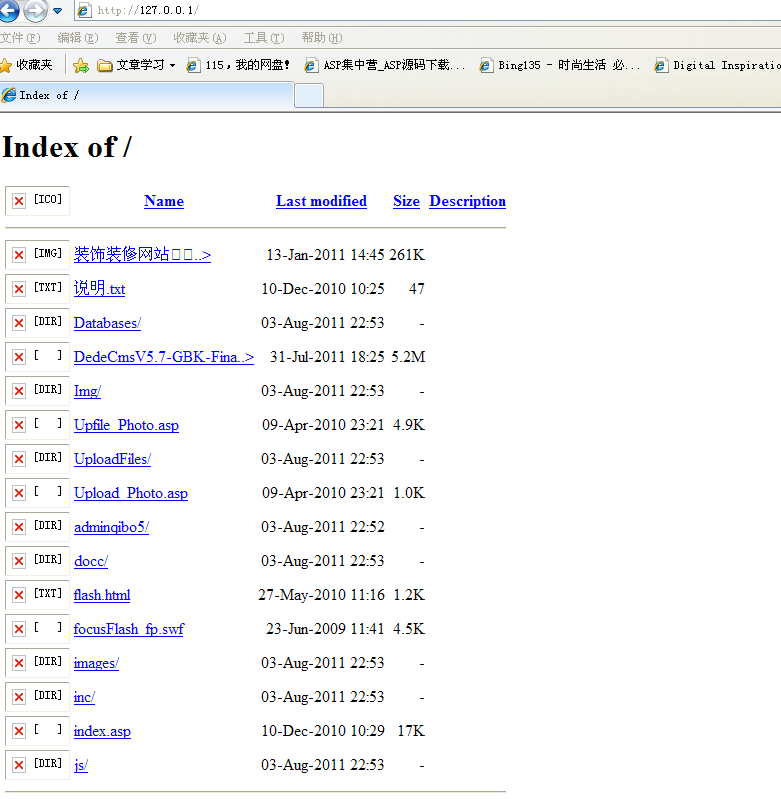781x799 pixels.
Task: Open the js/ directory link
Action: tap(80, 765)
